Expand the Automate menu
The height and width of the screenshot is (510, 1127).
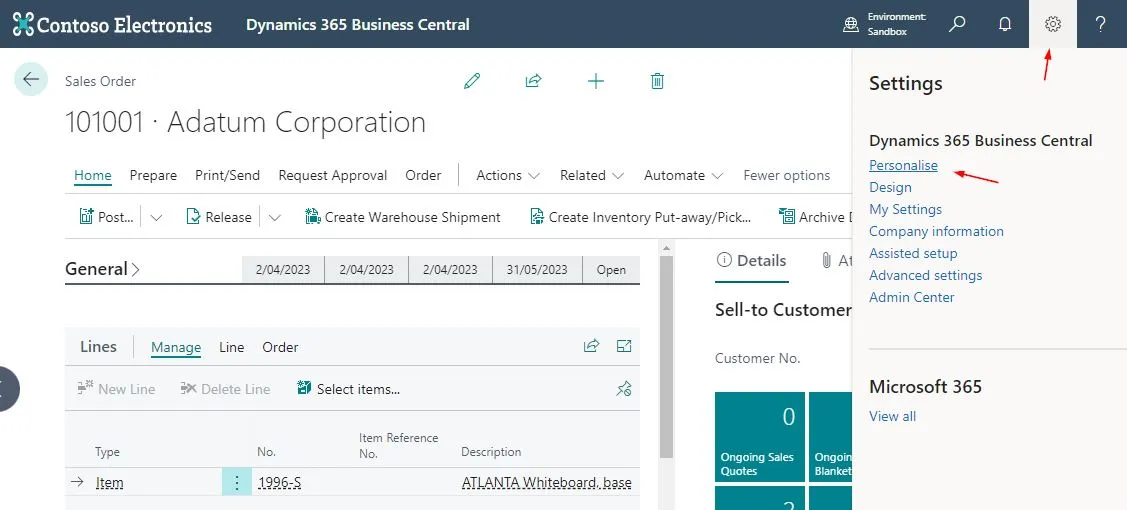click(684, 175)
